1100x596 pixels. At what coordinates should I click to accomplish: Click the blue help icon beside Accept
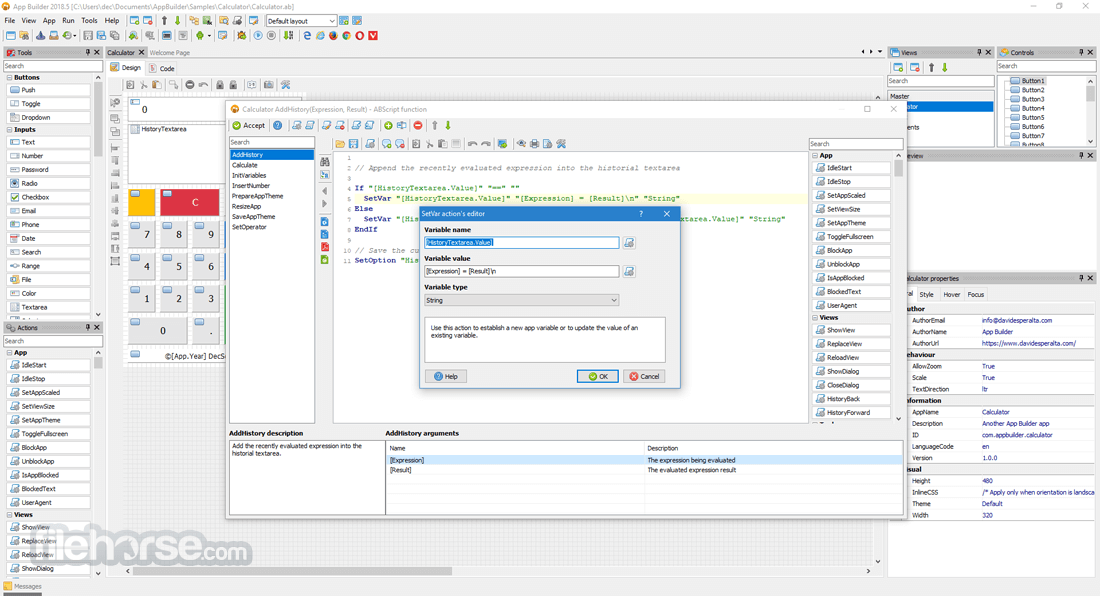click(x=278, y=126)
